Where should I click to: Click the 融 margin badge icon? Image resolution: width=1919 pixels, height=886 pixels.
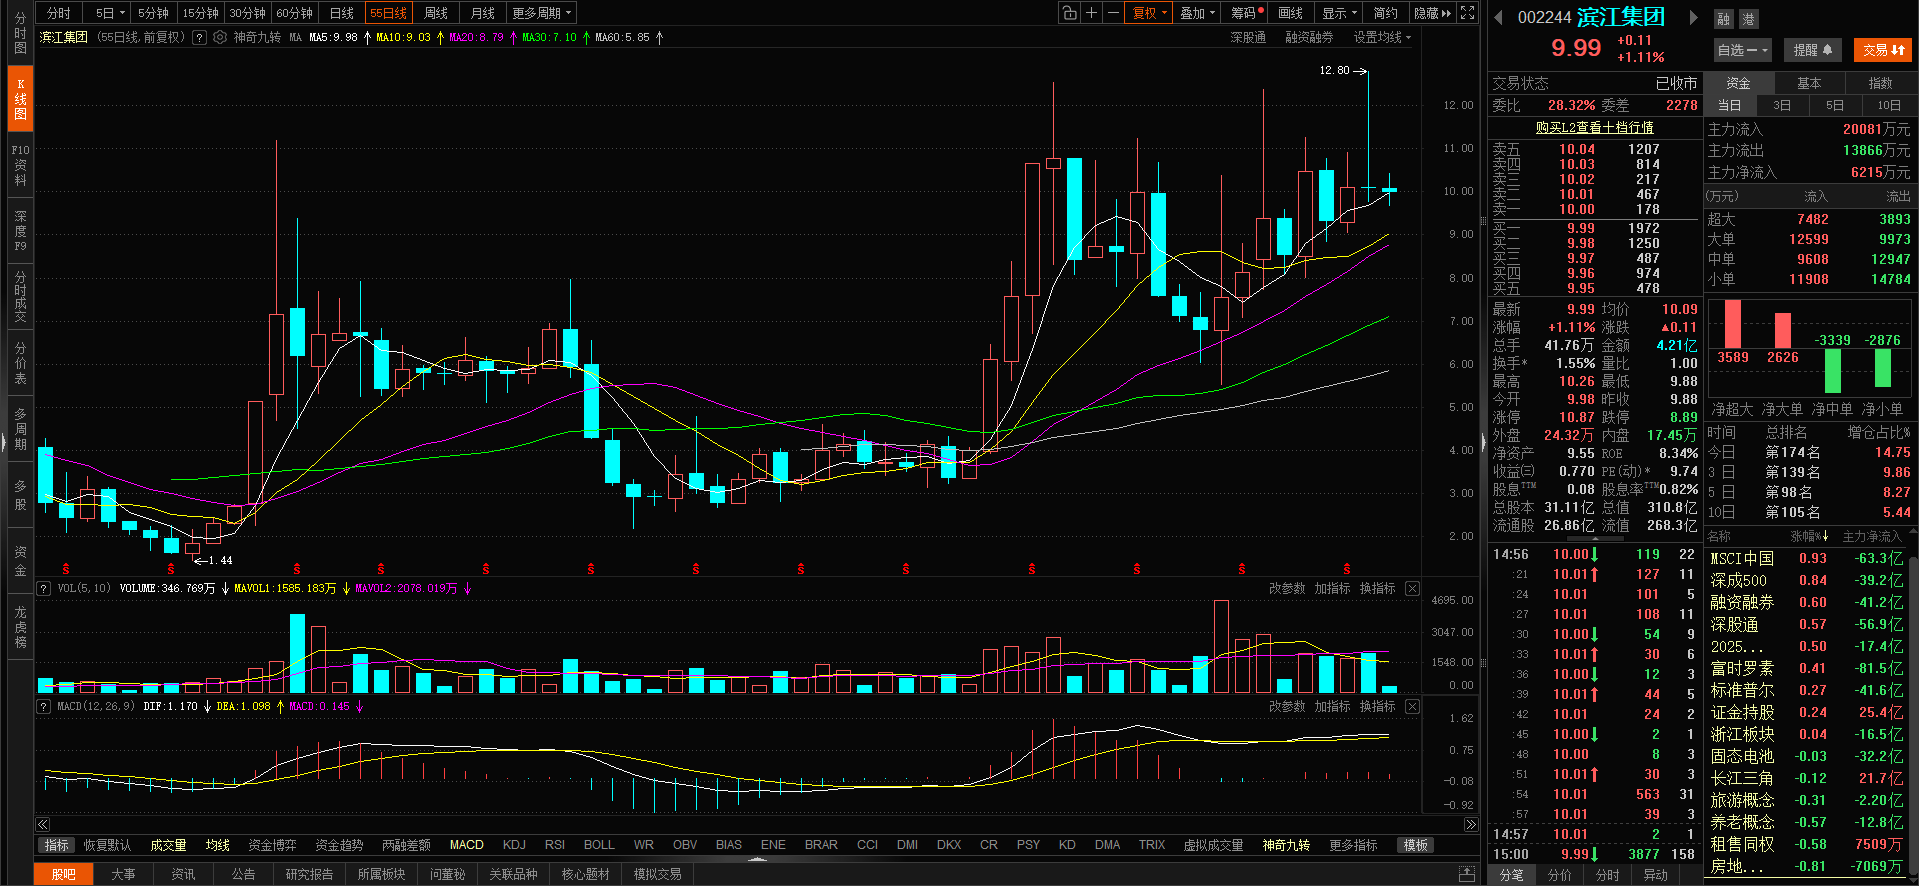[x=1724, y=19]
